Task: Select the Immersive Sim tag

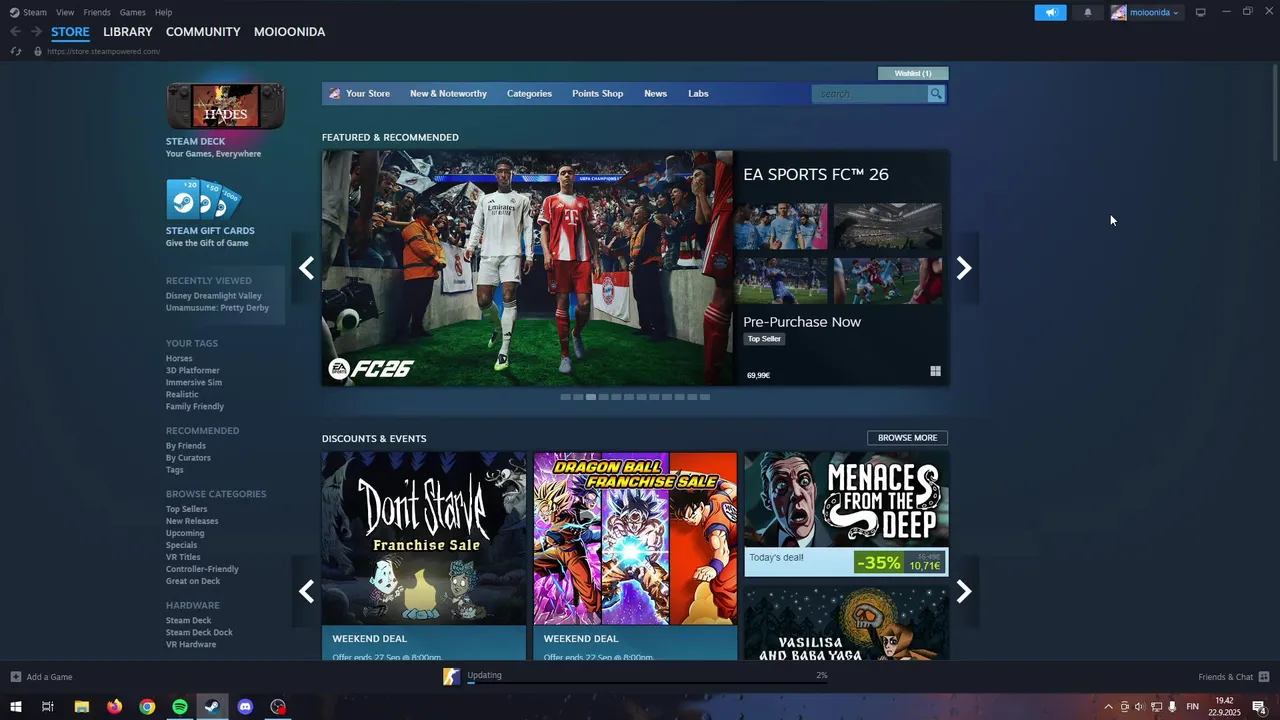Action: pyautogui.click(x=194, y=383)
